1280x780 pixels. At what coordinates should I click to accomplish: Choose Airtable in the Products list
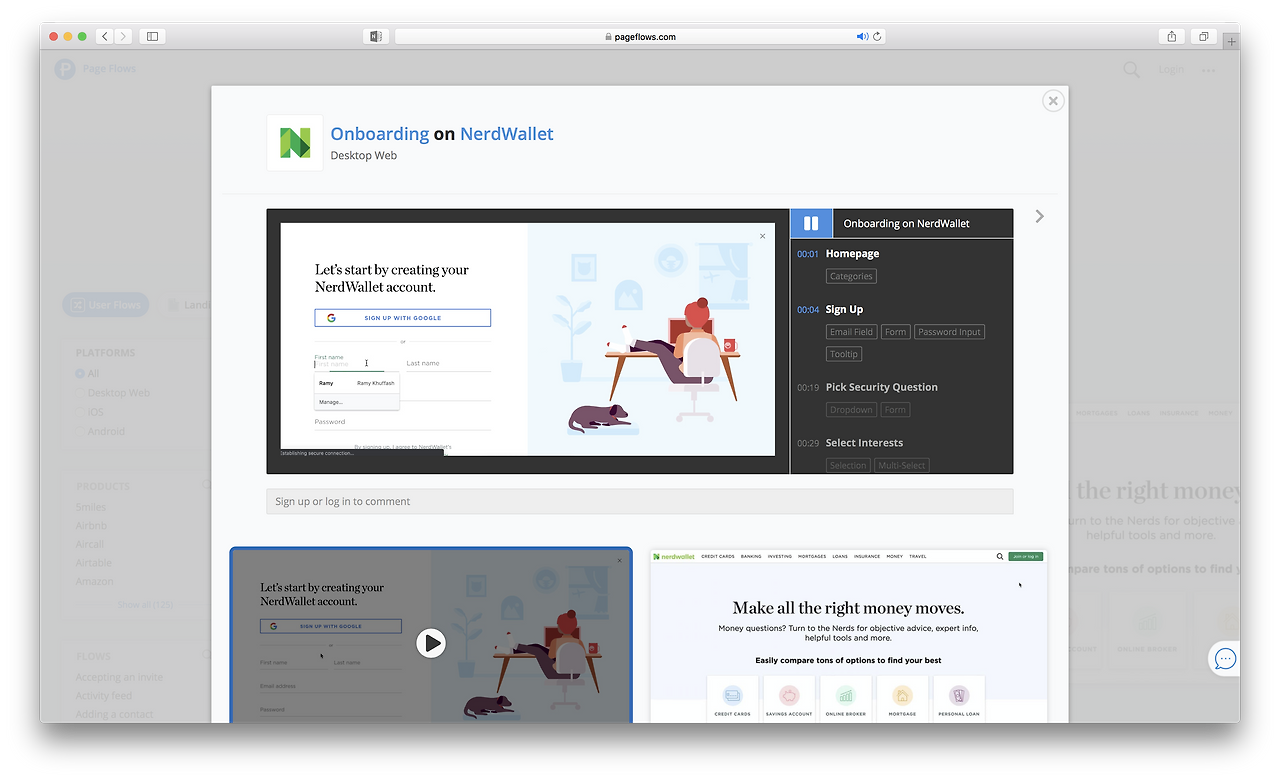click(x=94, y=563)
